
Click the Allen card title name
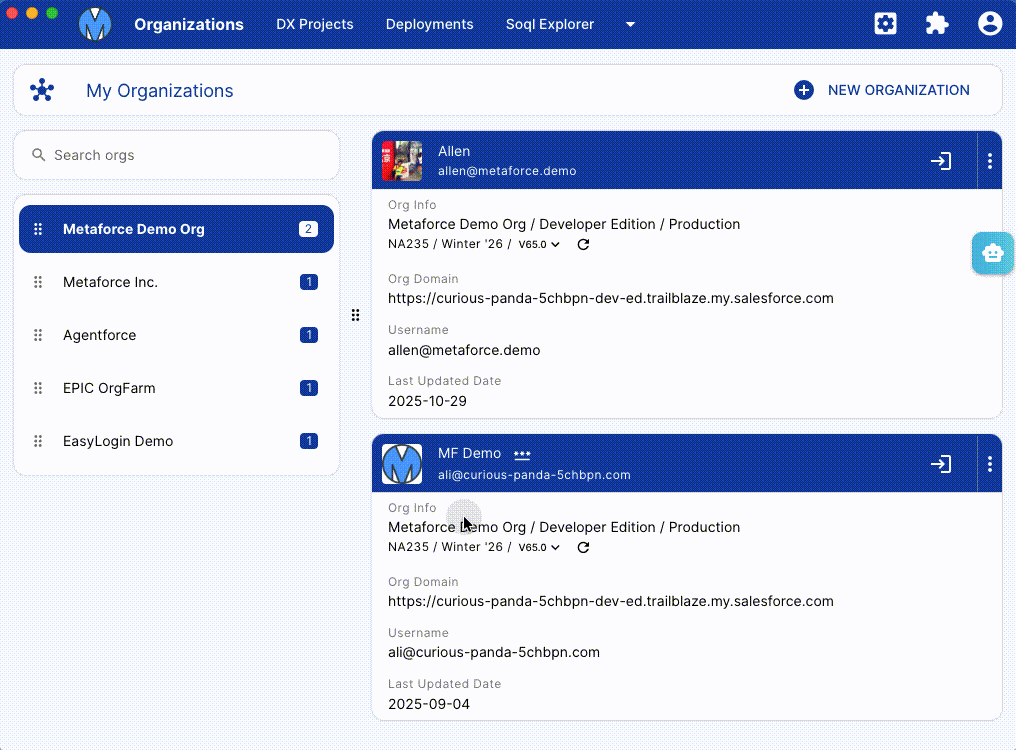(x=454, y=151)
